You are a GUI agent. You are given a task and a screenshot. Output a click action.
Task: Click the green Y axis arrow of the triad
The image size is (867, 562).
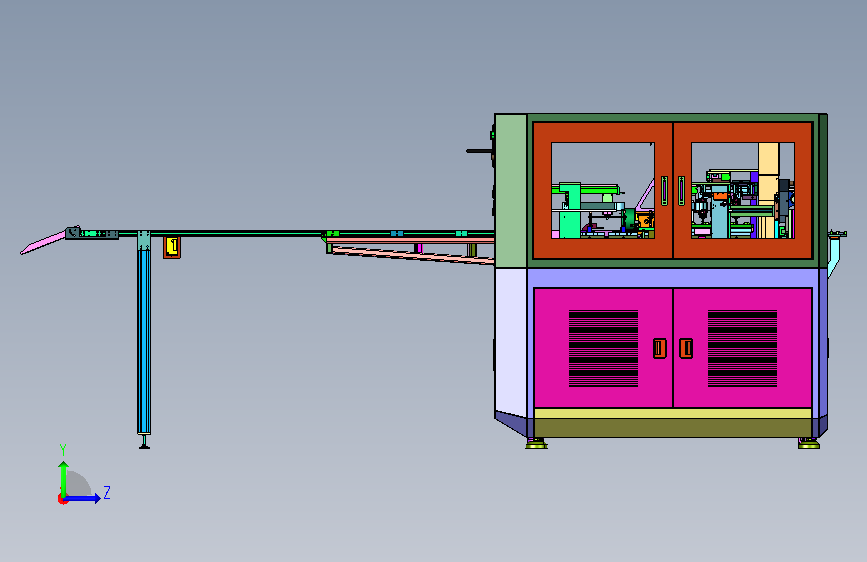coord(64,478)
